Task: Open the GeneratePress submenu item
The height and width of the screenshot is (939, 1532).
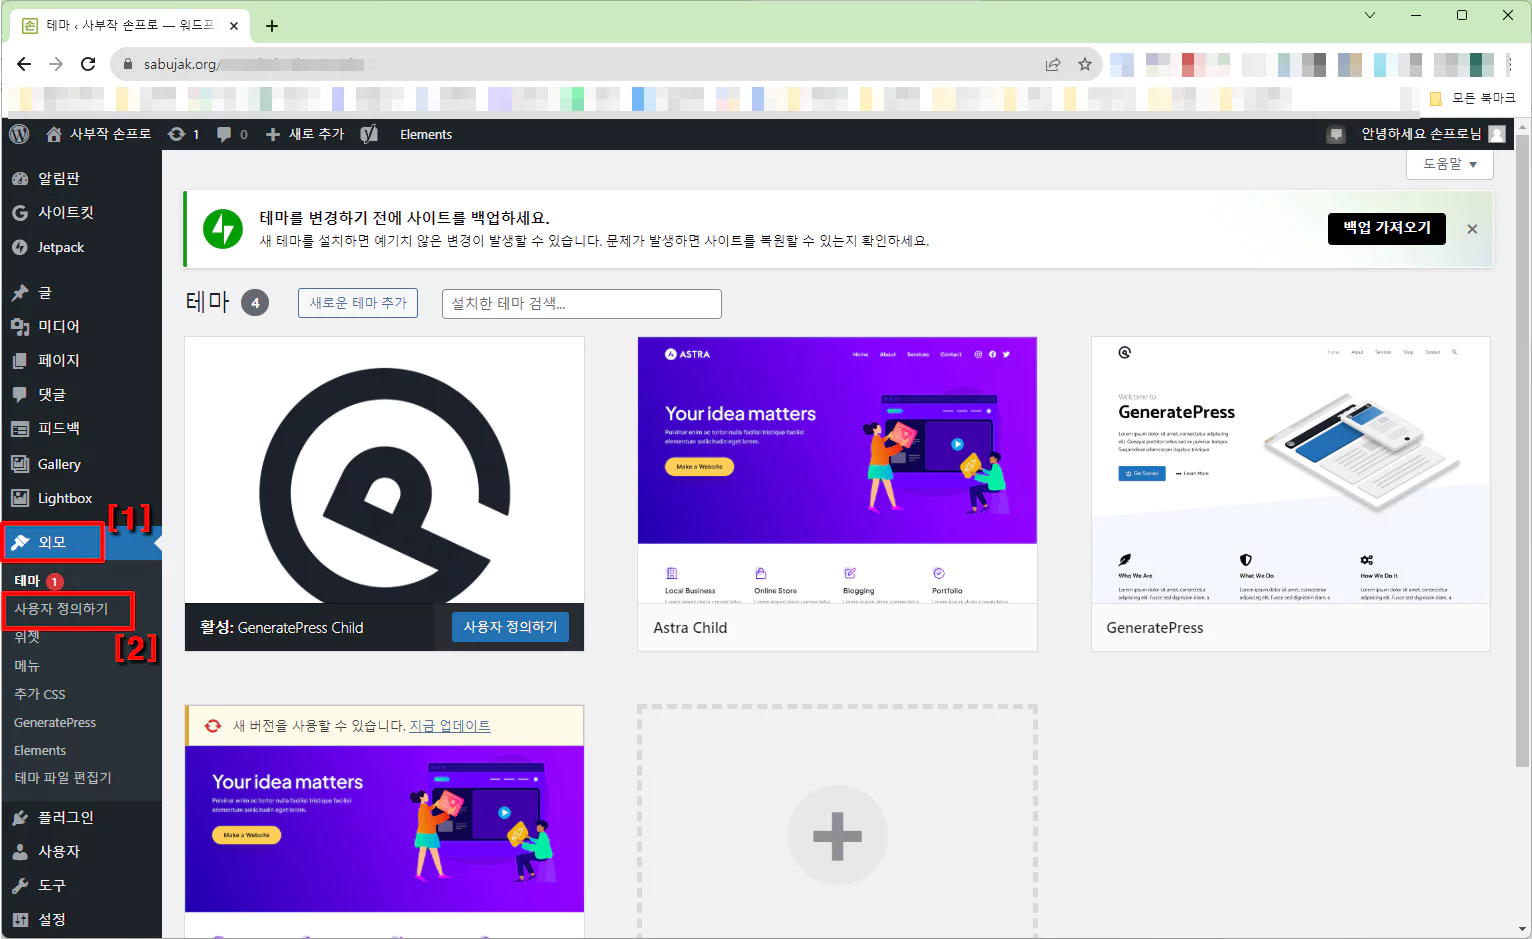Action: click(55, 722)
